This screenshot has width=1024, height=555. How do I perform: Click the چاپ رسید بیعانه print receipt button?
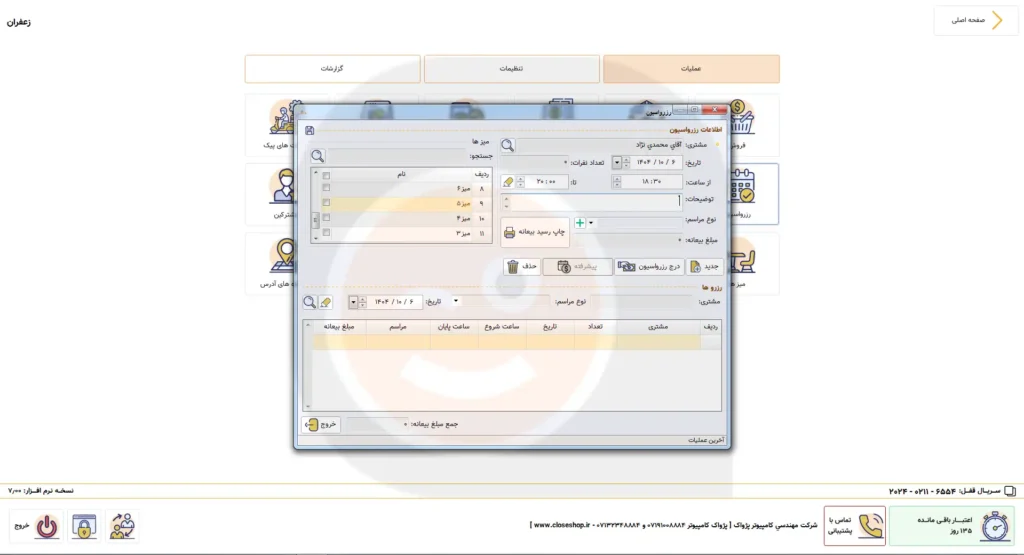coord(535,232)
